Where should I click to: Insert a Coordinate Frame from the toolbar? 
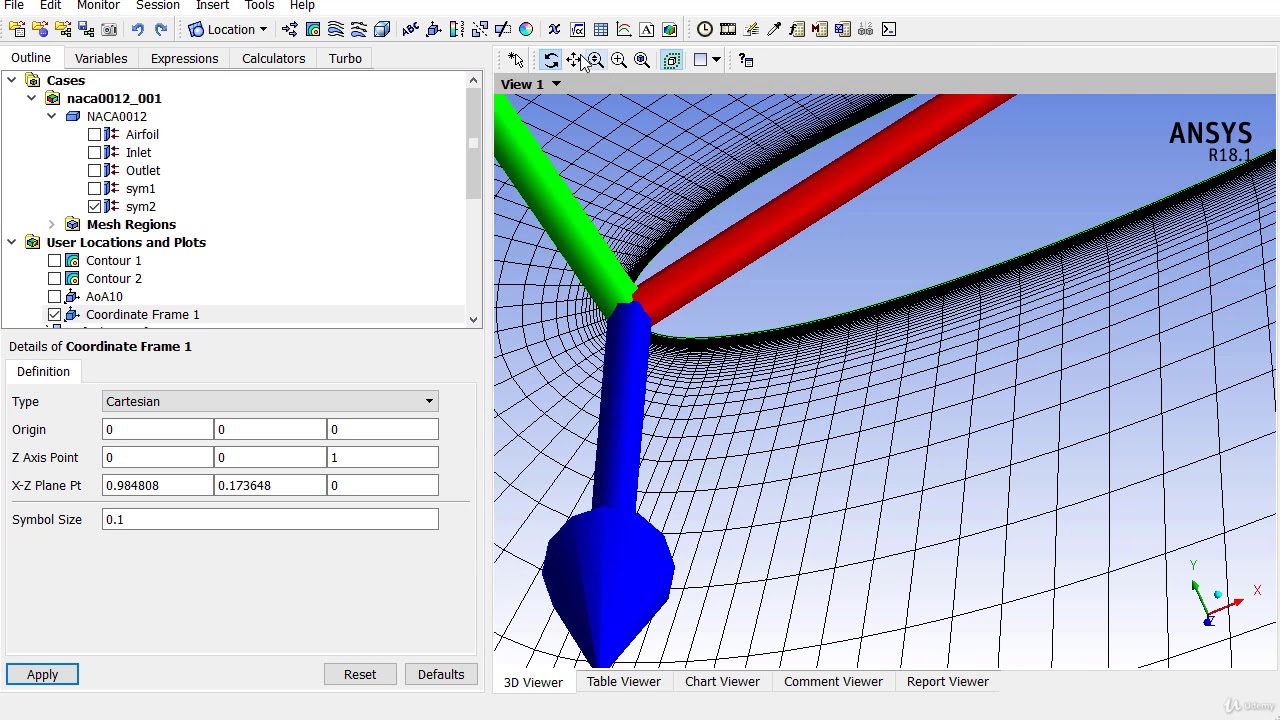(433, 29)
